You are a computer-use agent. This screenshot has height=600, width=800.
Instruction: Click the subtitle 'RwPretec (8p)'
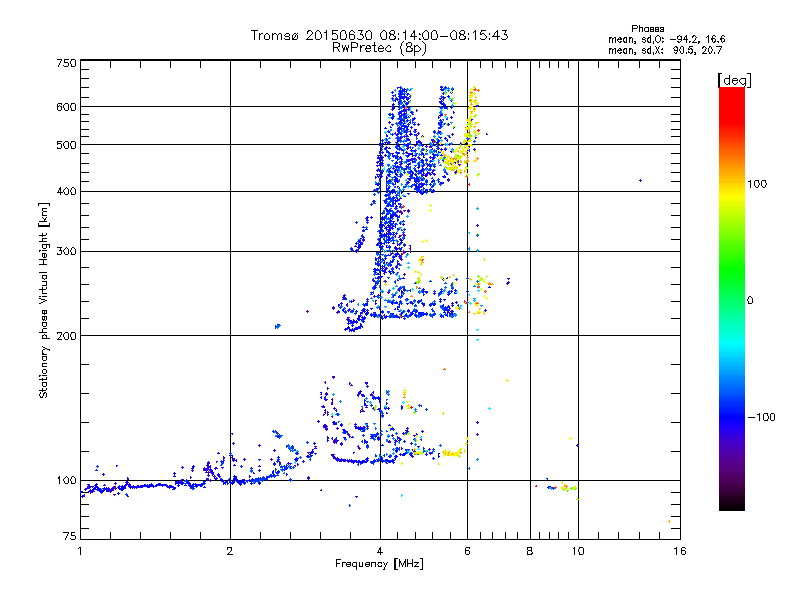point(379,48)
